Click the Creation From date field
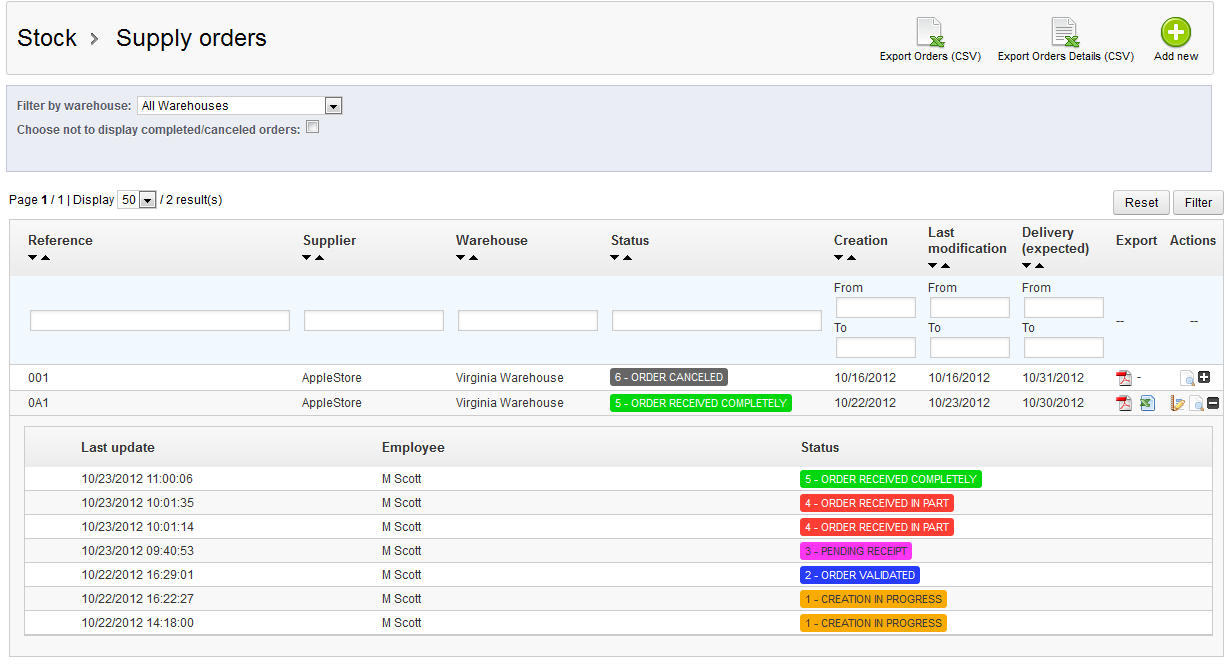Viewport: 1226px width, 665px height. (x=876, y=307)
